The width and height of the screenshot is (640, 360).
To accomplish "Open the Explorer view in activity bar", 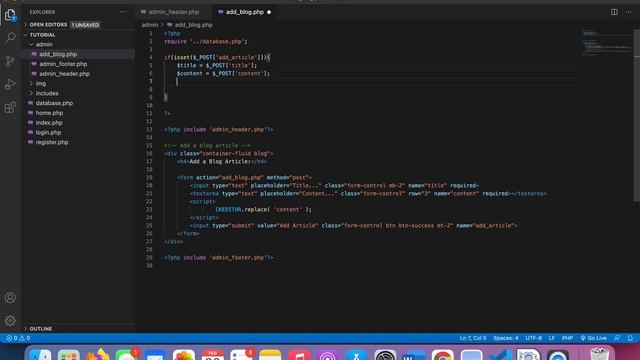I will point(10,16).
